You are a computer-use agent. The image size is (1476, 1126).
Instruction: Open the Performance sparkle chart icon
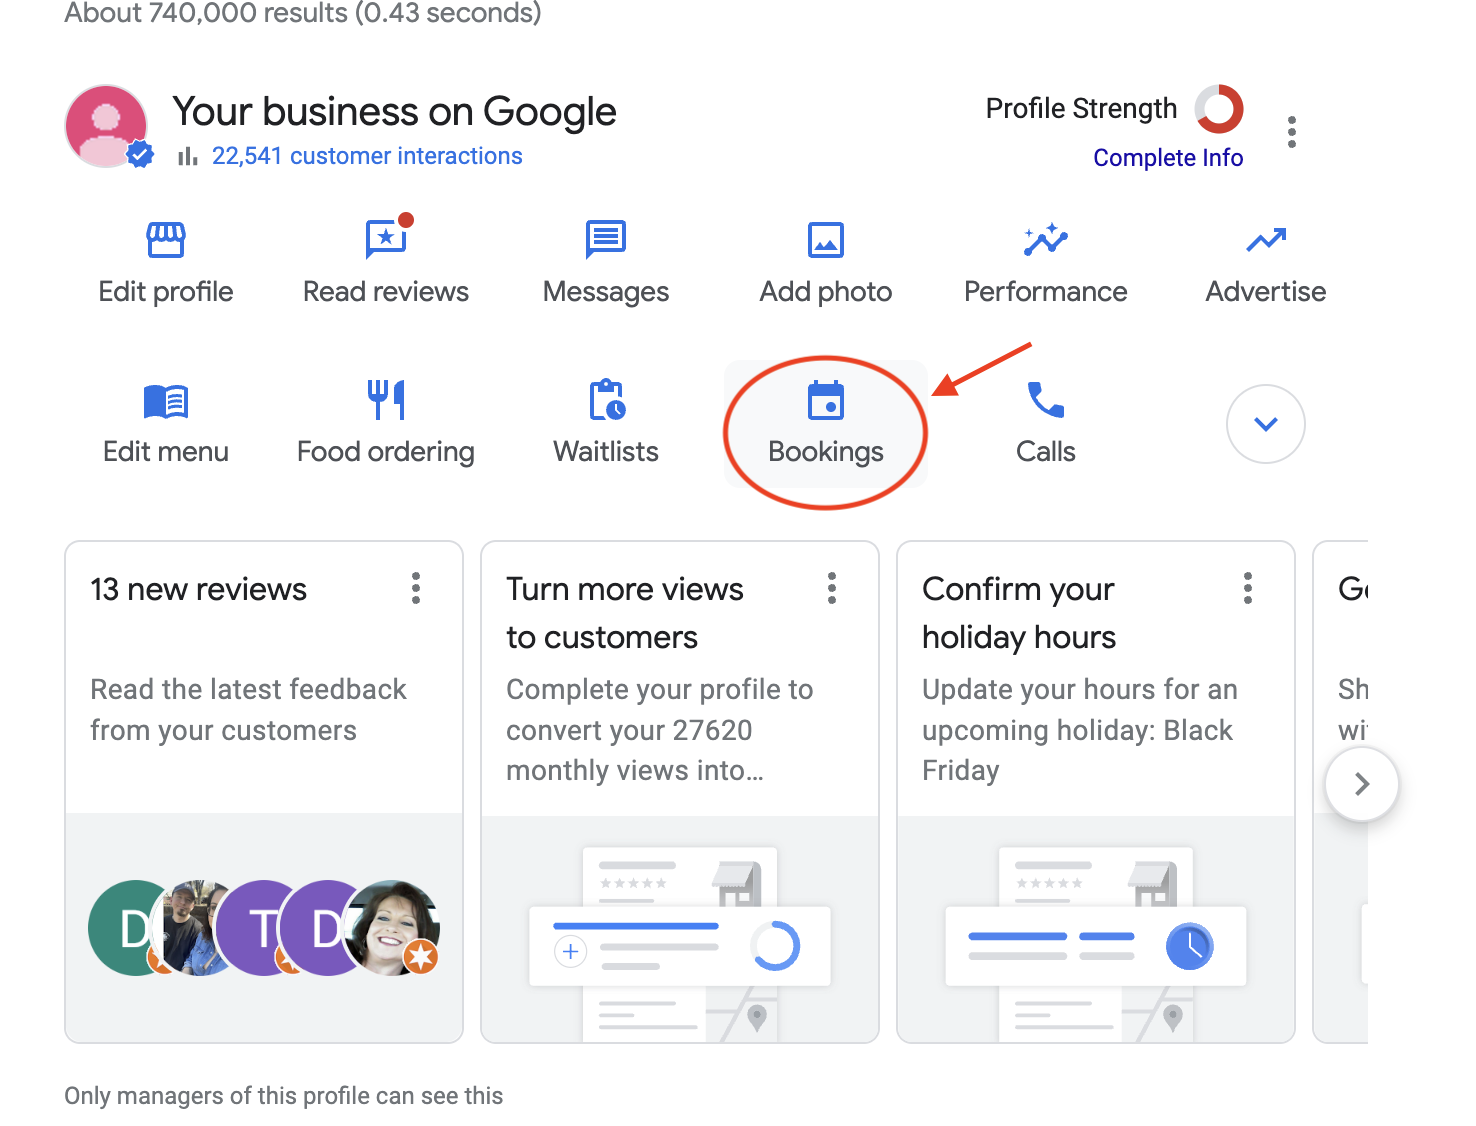(x=1046, y=240)
